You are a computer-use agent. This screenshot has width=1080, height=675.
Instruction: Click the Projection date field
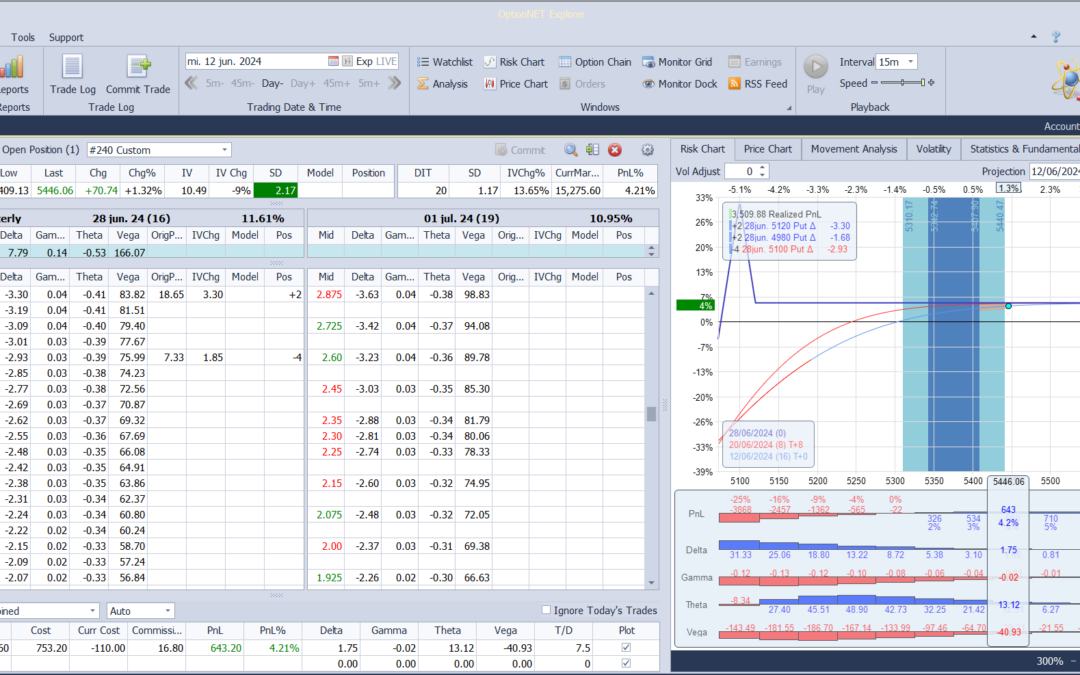1054,172
